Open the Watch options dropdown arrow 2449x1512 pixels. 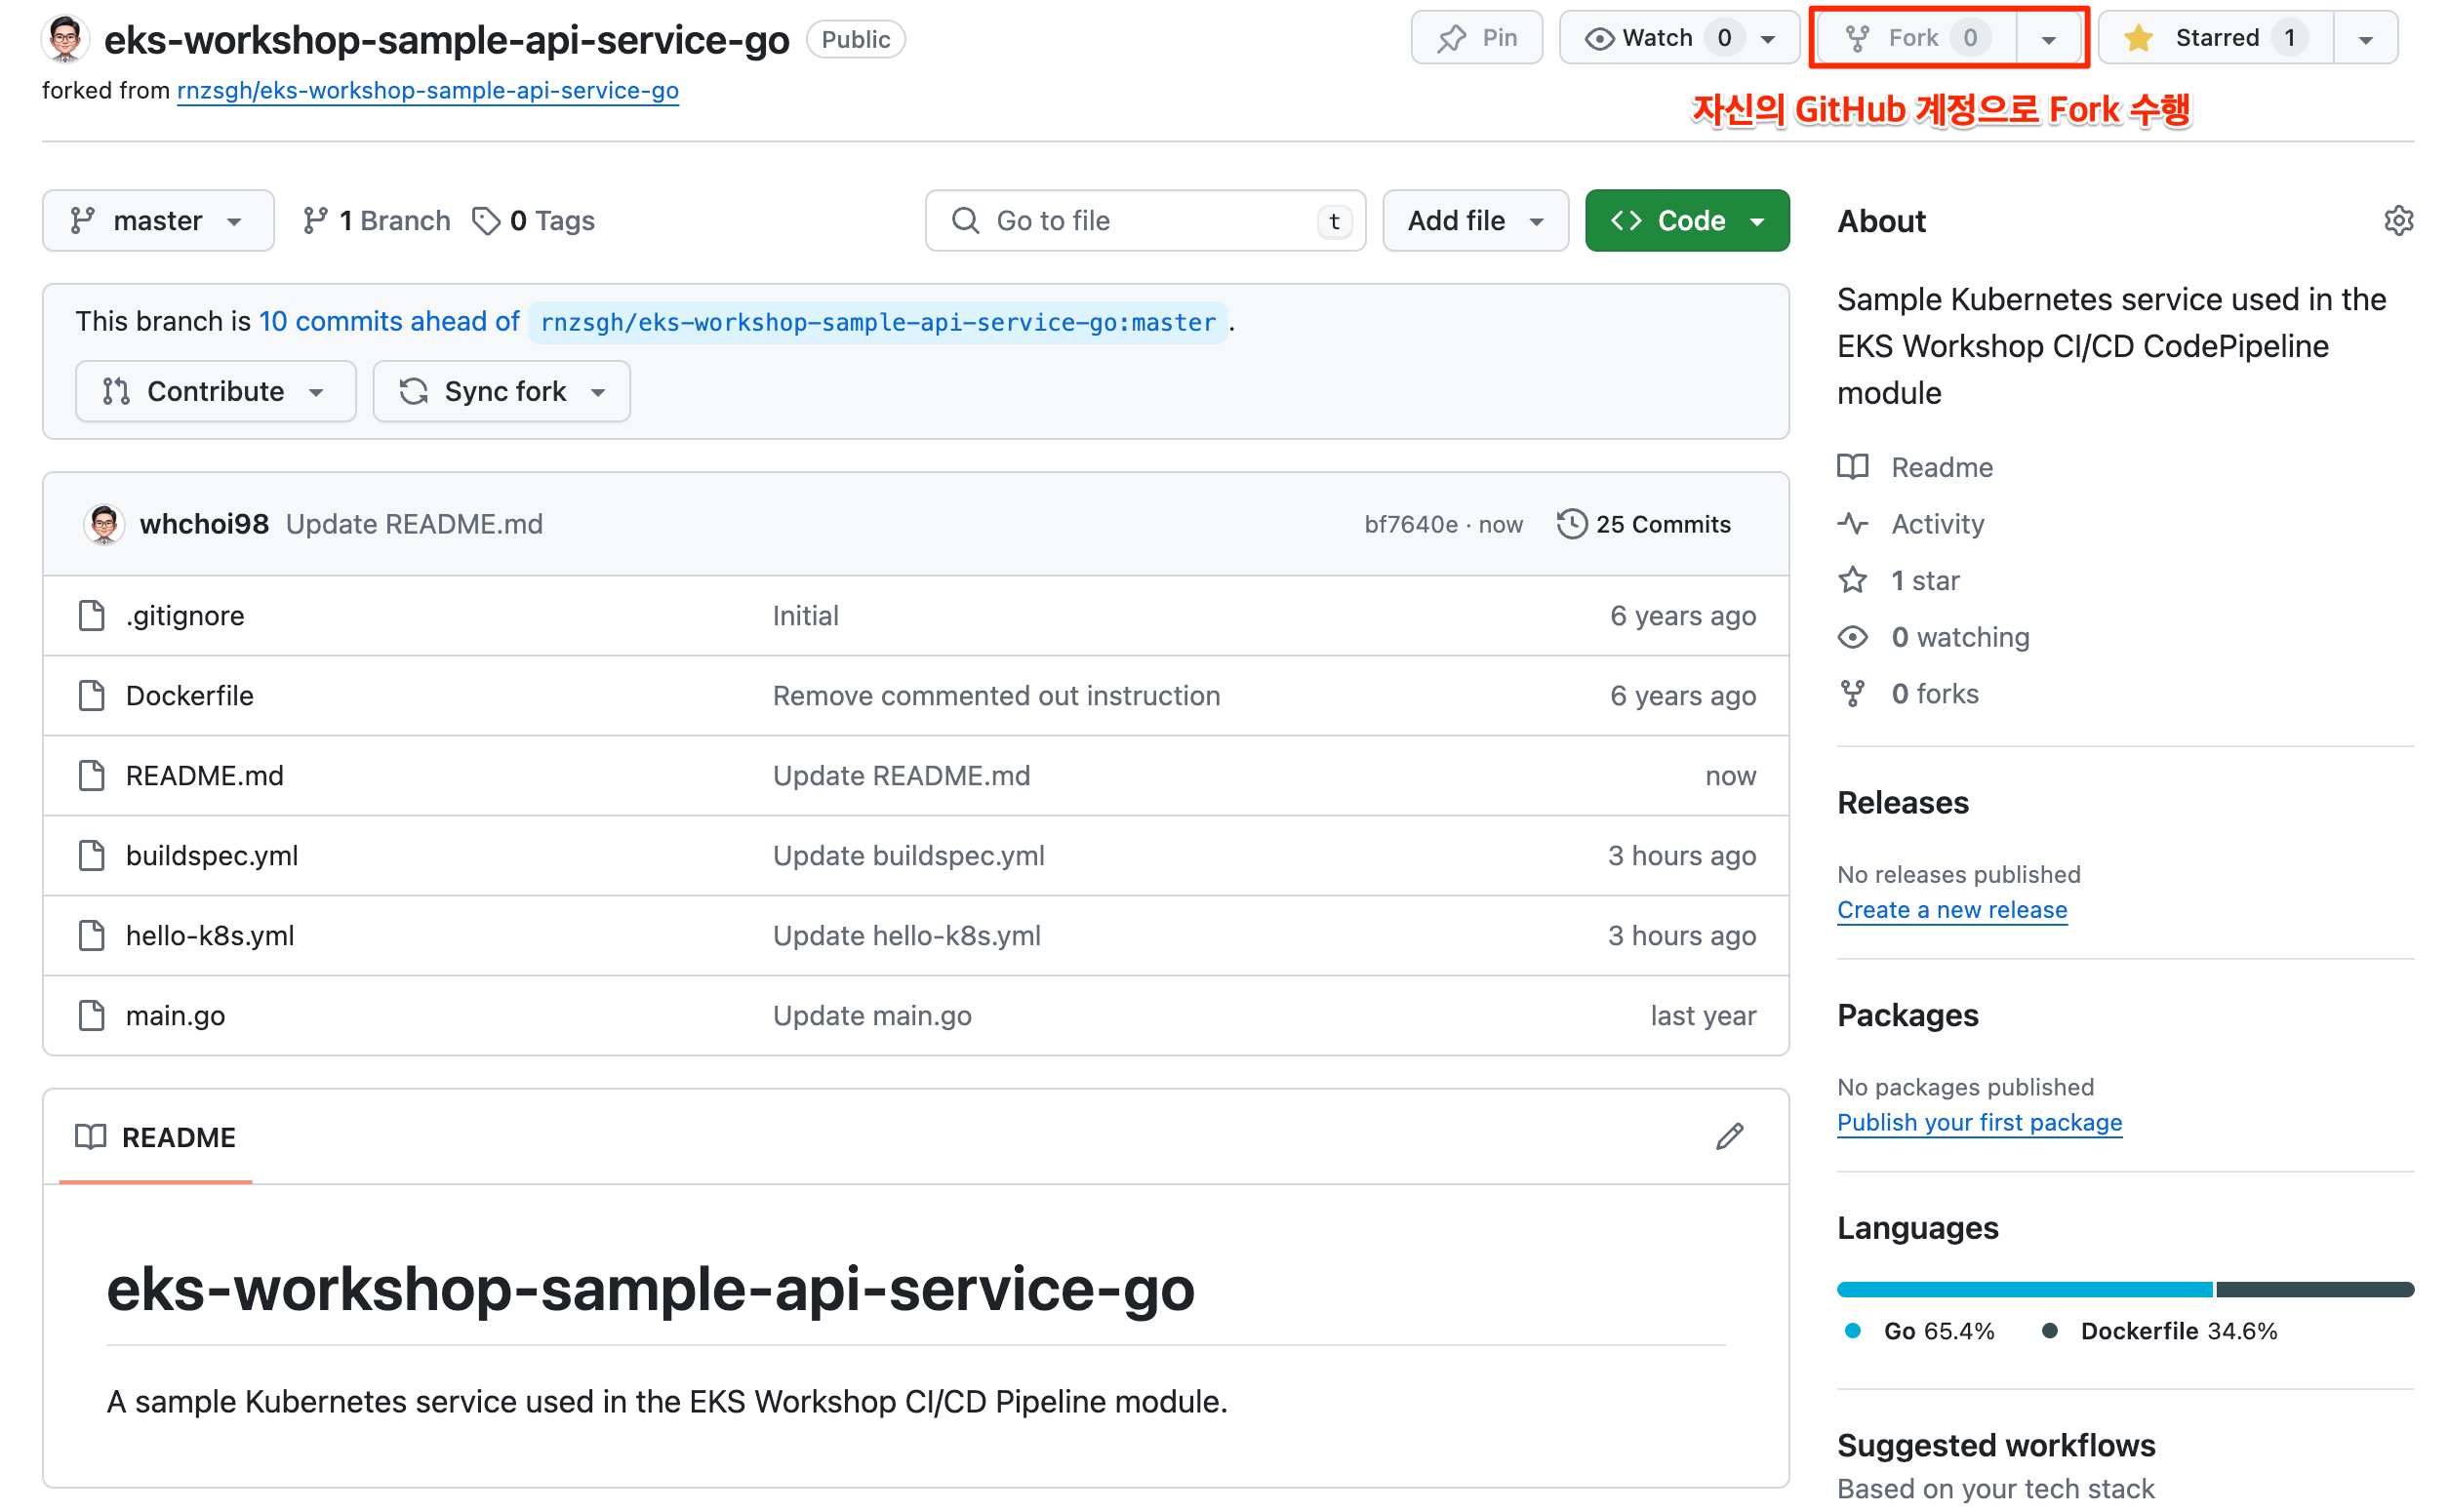tap(1768, 39)
